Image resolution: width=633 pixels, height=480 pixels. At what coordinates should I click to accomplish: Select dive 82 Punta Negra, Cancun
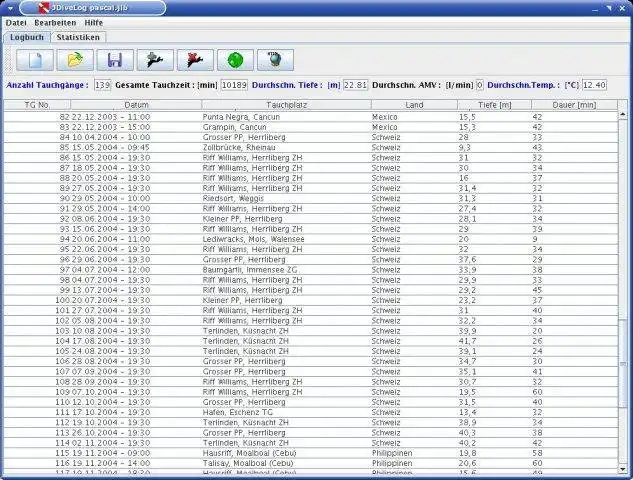click(x=311, y=117)
